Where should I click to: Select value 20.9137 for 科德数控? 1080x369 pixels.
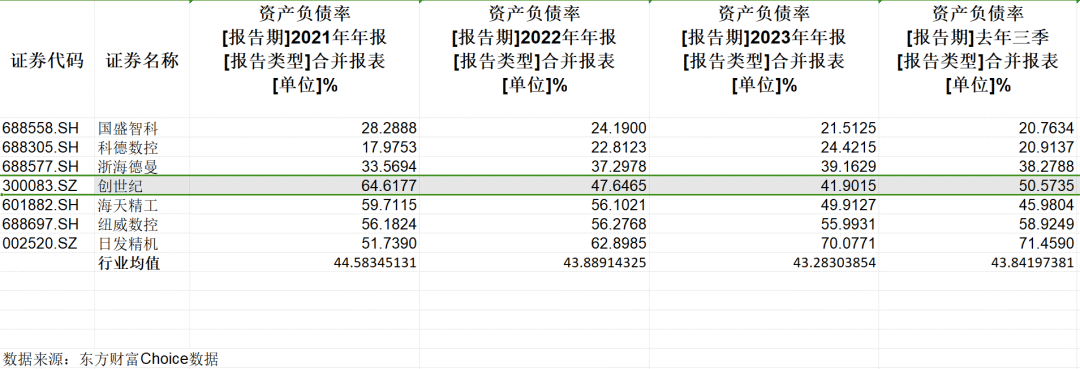(979, 146)
